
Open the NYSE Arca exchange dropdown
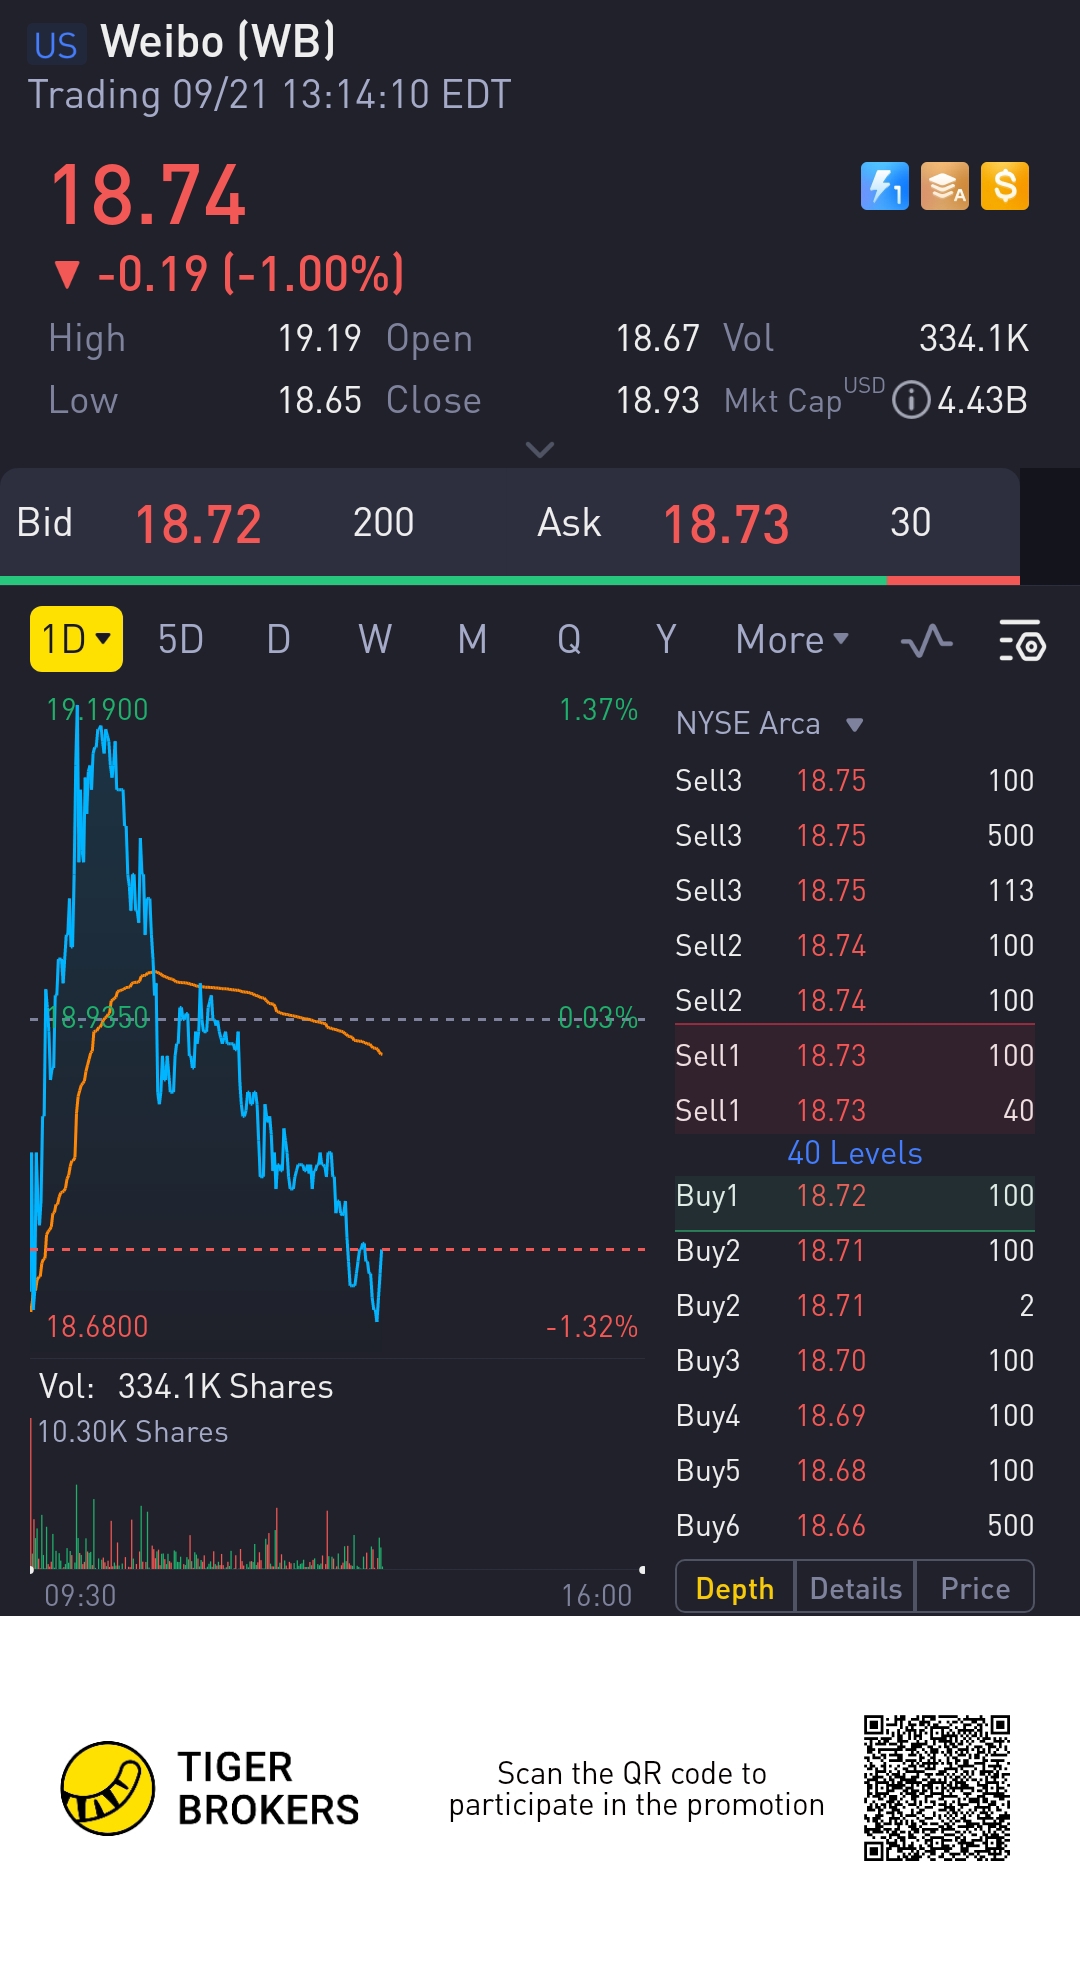pyautogui.click(x=769, y=723)
